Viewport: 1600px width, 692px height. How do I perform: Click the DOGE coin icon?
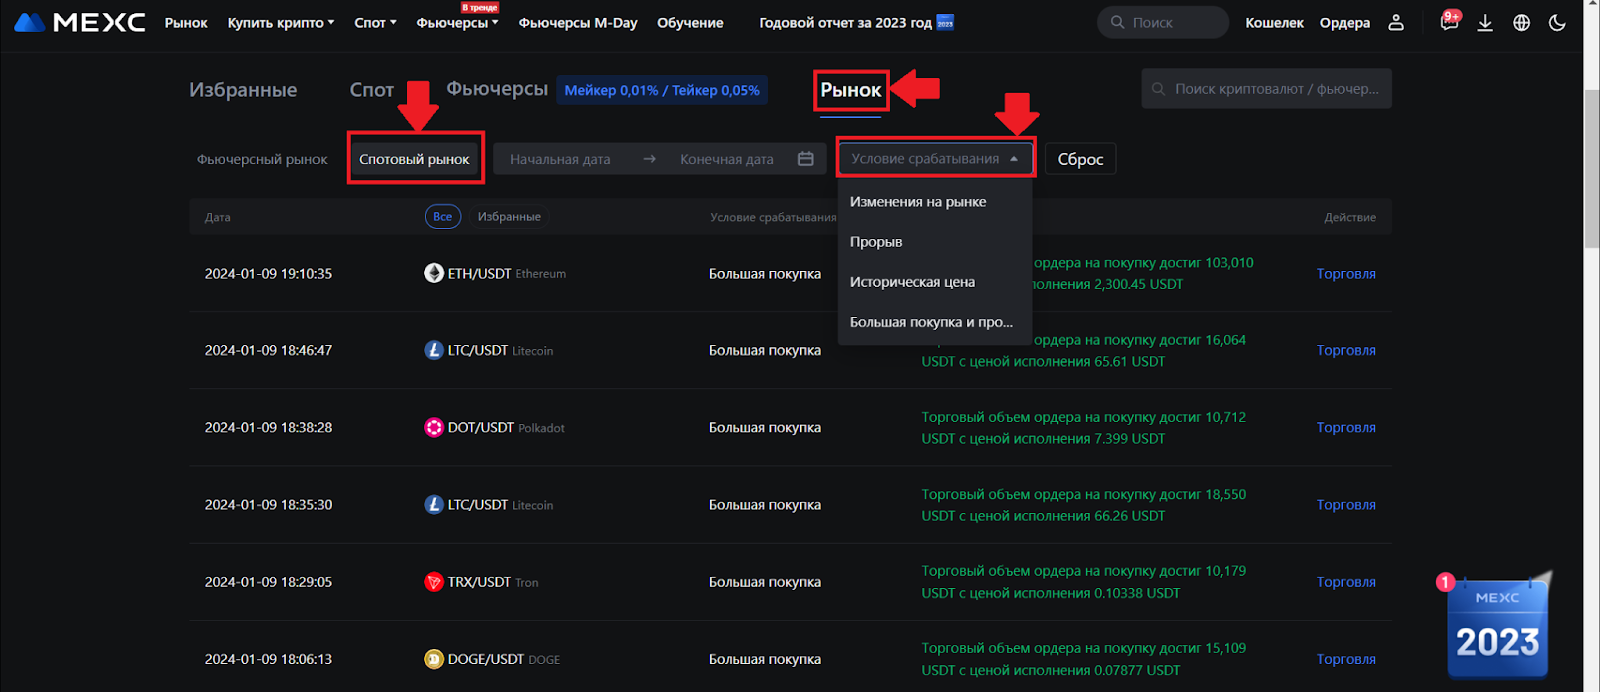[434, 659]
